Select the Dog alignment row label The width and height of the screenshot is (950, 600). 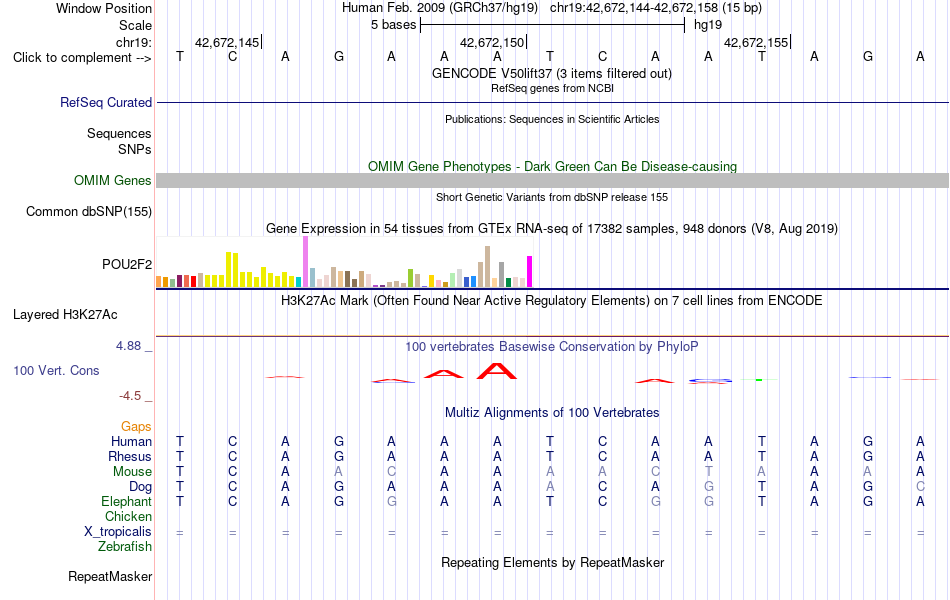140,487
